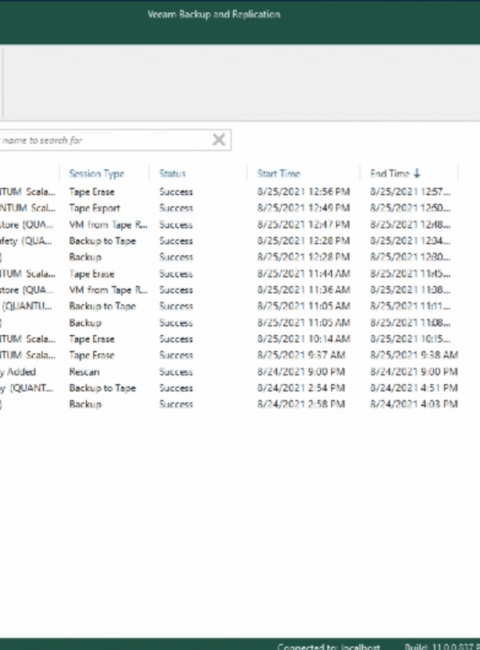Click the 'NTUM Scal...' name cell
480x650 pixels.
(27, 208)
